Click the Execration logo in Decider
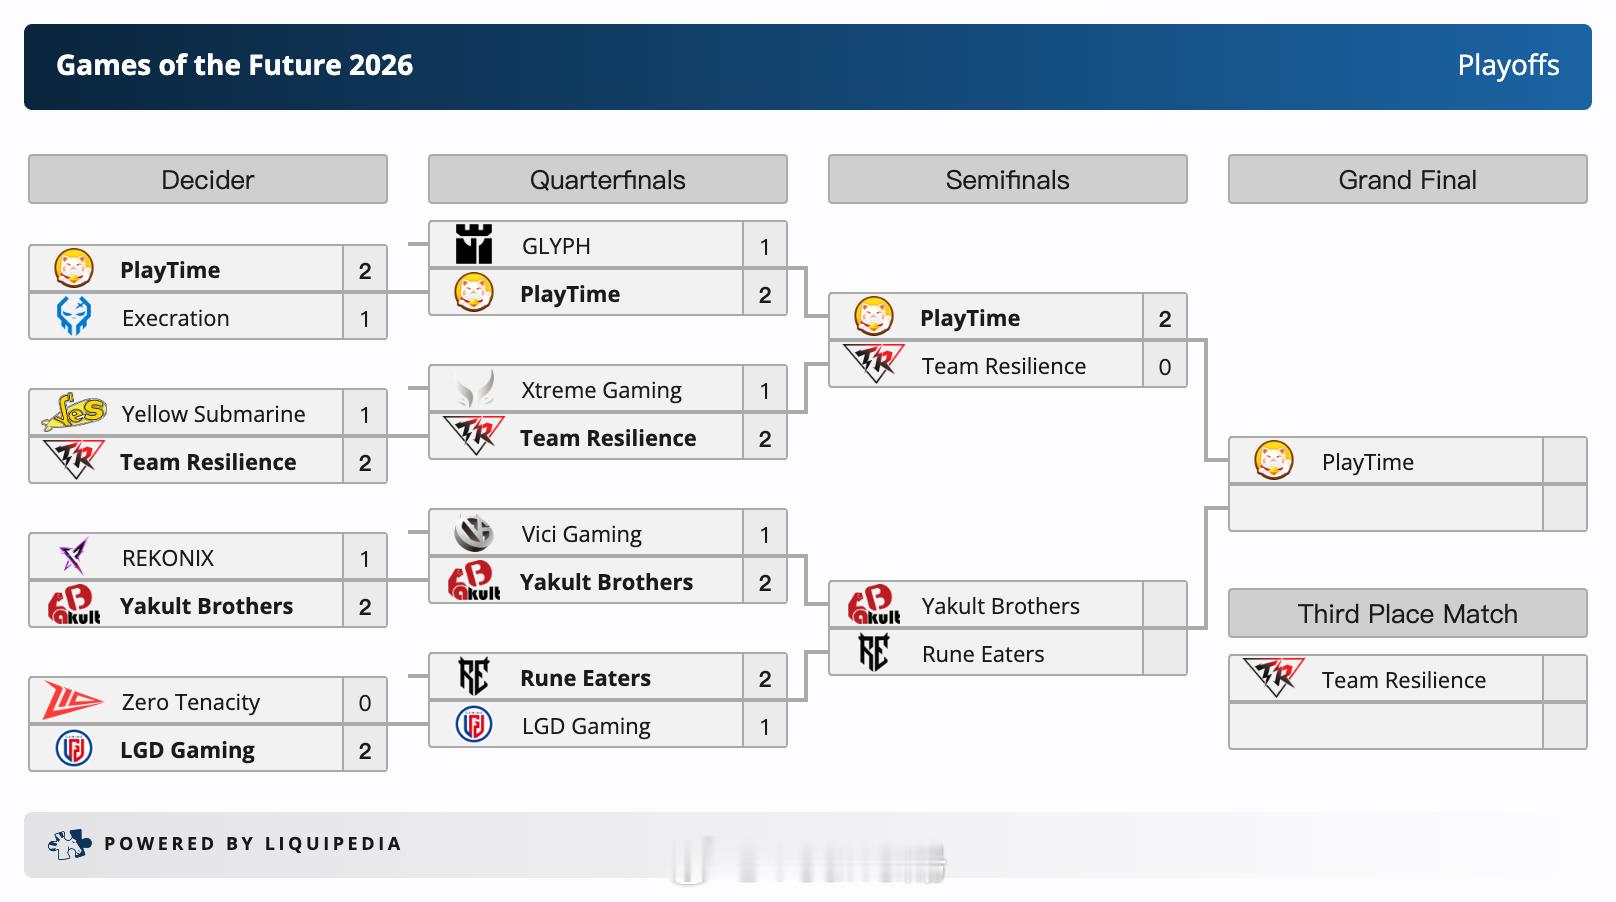 click(x=74, y=317)
